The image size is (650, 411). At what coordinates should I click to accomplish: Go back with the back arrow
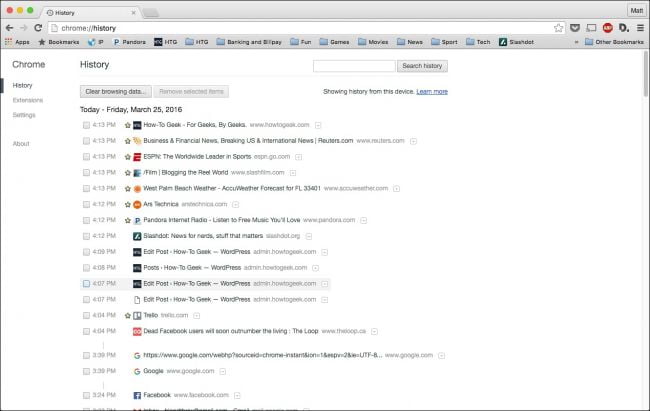click(10, 28)
